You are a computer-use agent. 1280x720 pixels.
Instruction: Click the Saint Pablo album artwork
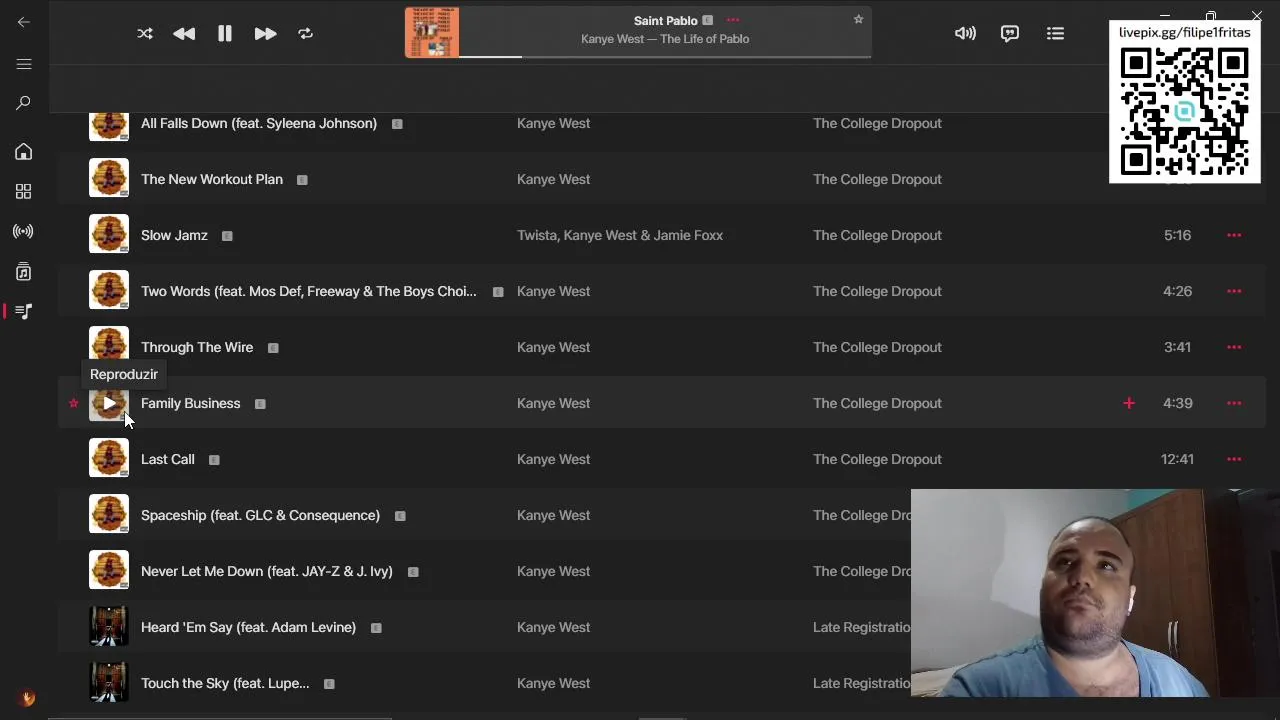(x=432, y=33)
